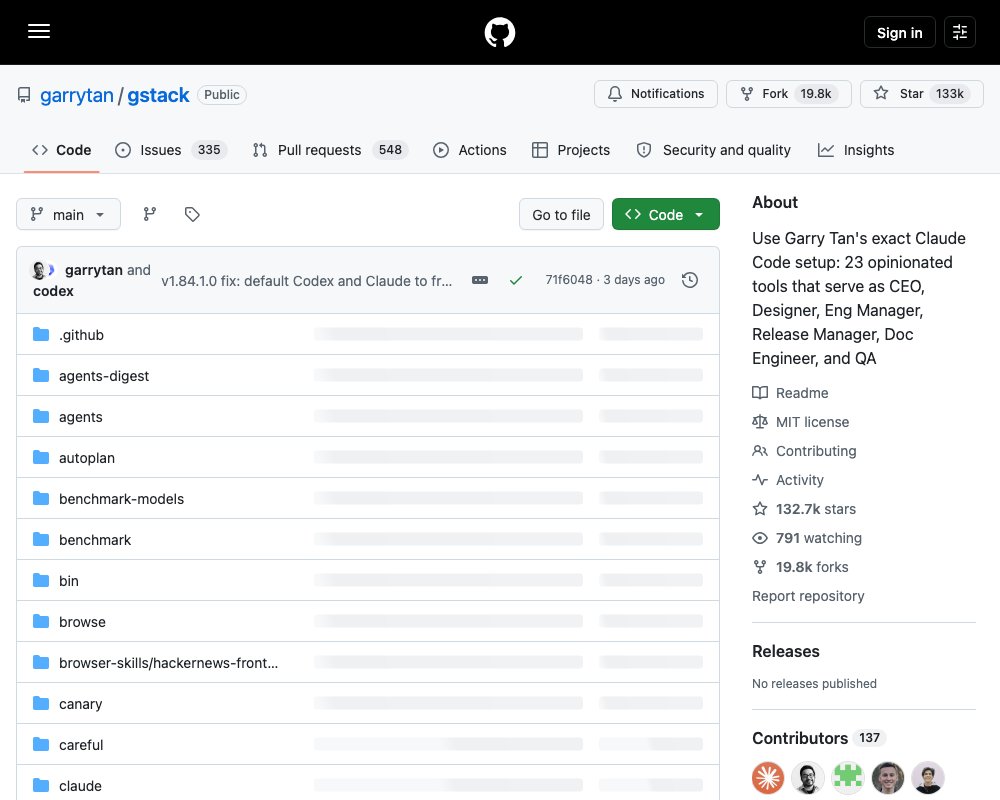Open green pixelated contributor avatar

pyautogui.click(x=848, y=778)
